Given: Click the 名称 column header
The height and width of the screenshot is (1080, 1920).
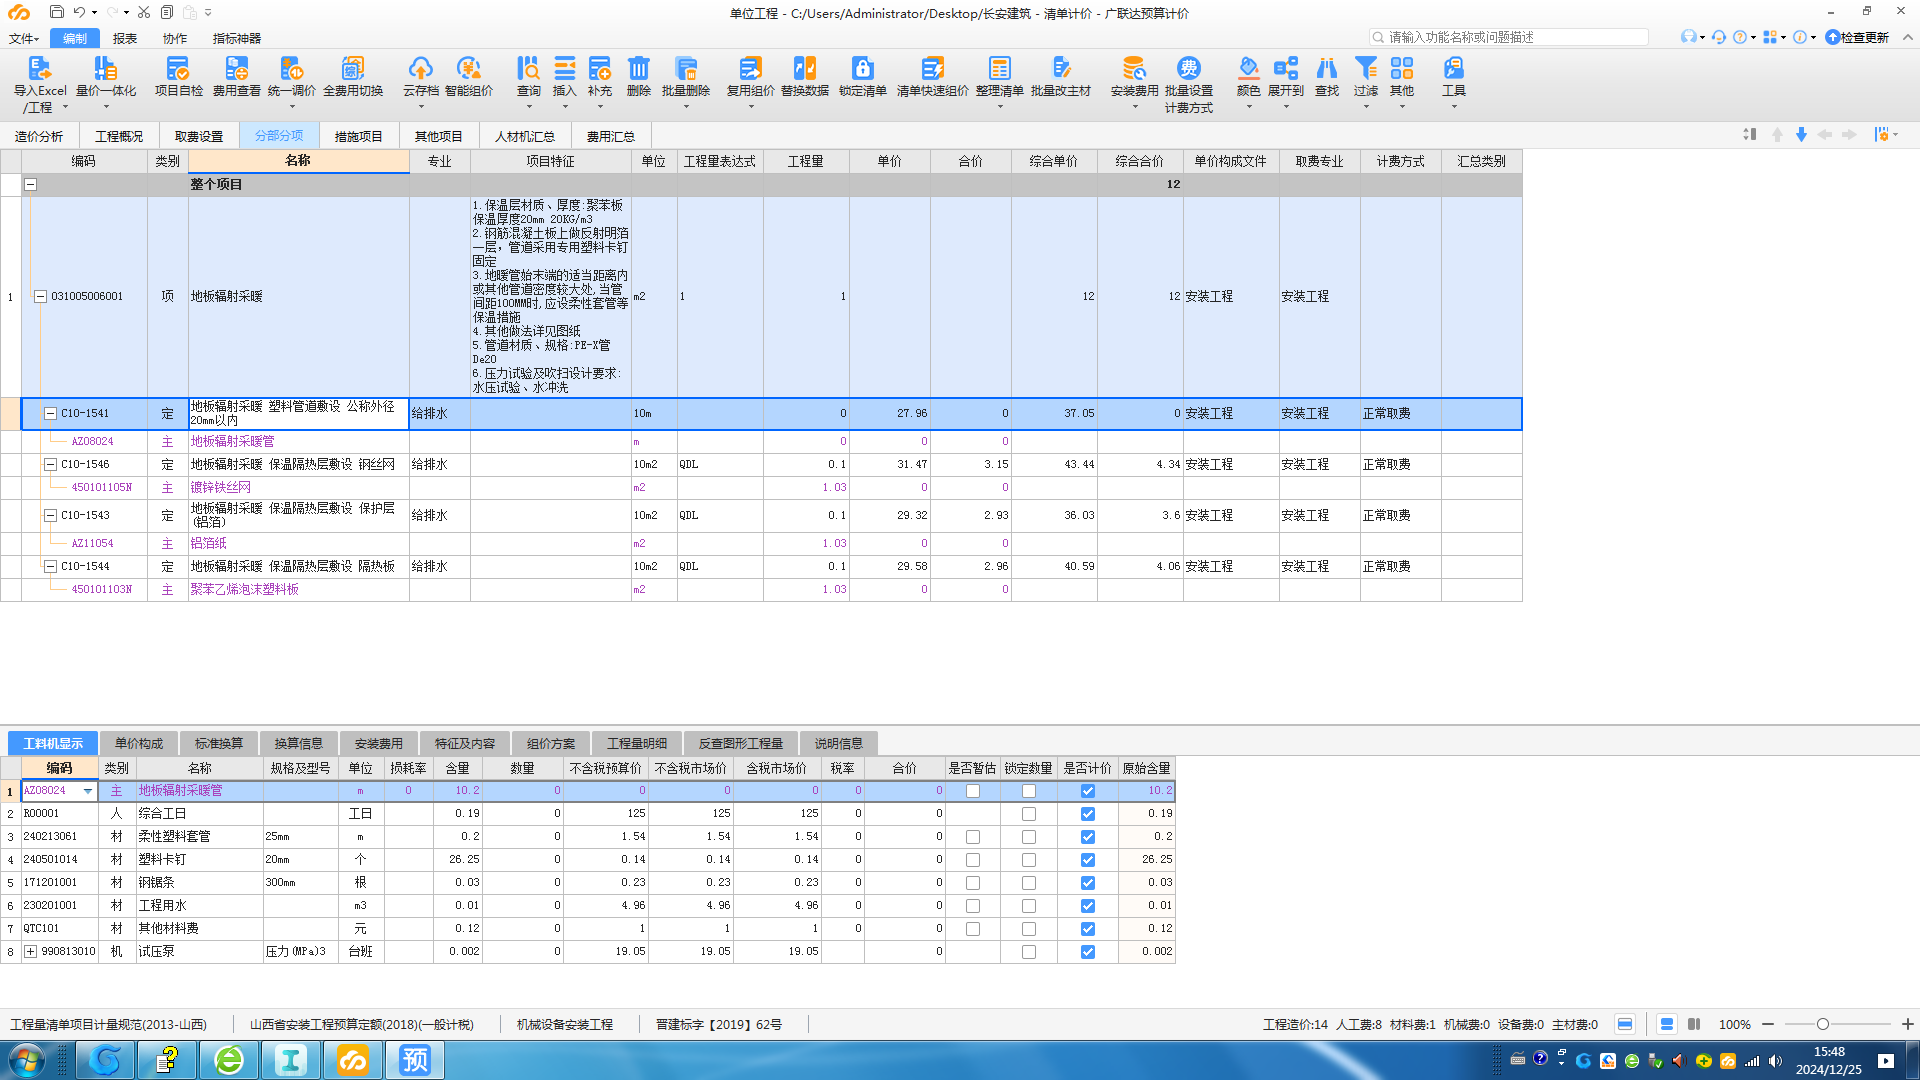Looking at the screenshot, I should (298, 161).
